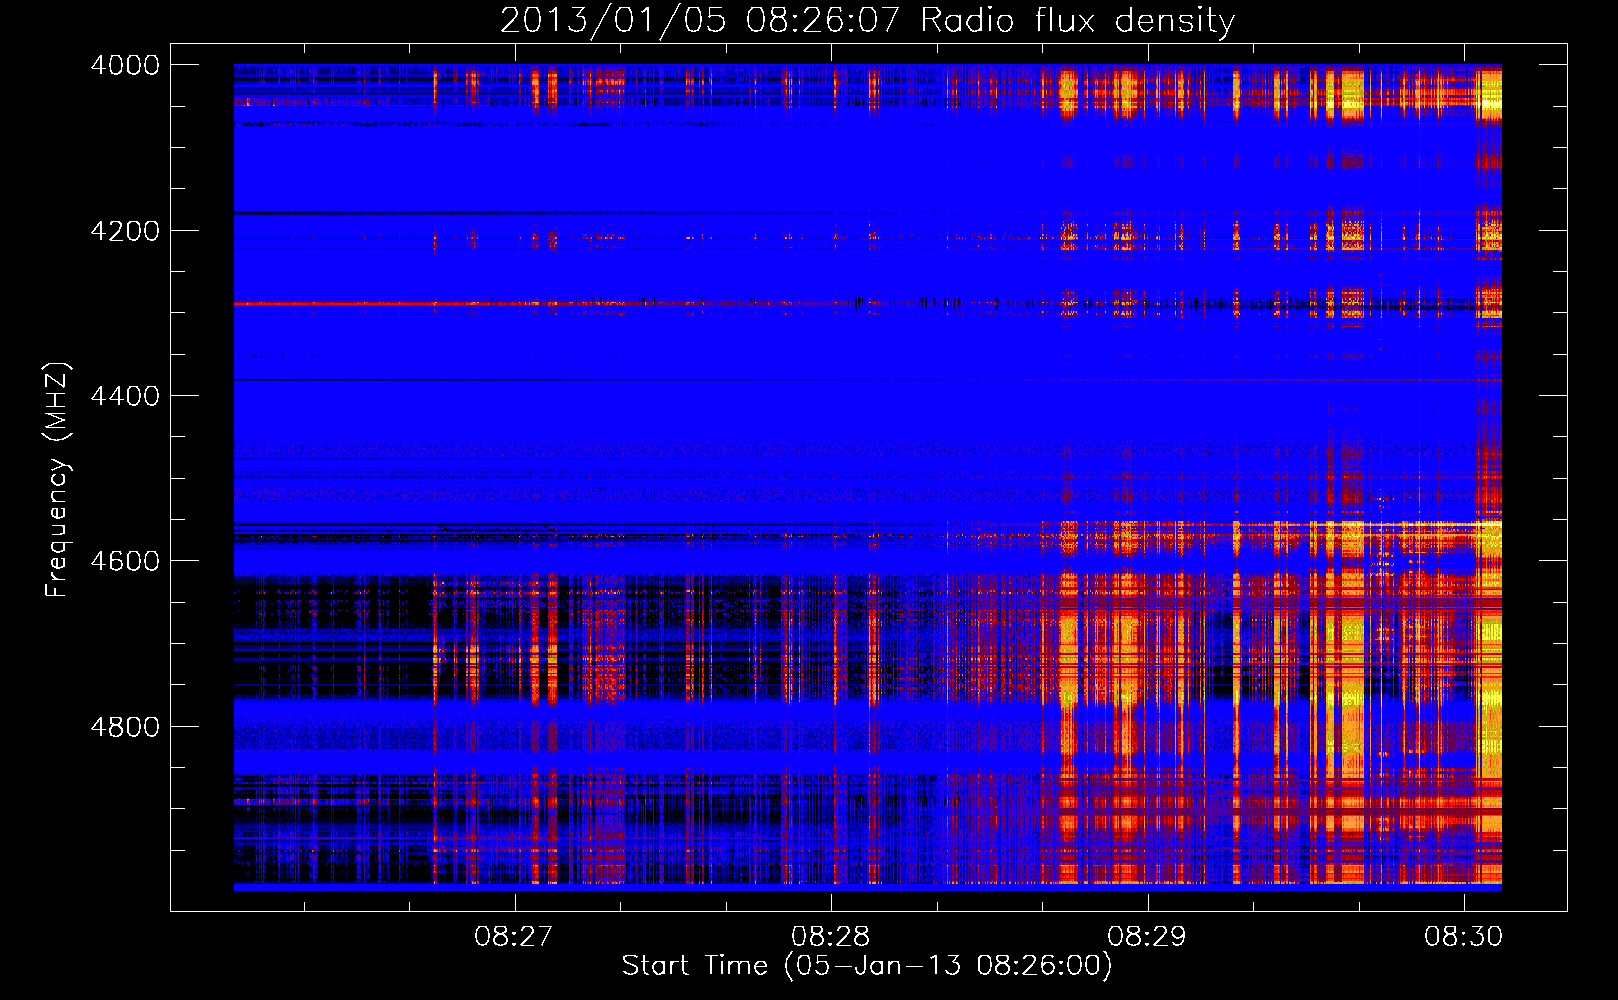
Task: Select the 4800 frequency axis label
Action: (x=125, y=727)
